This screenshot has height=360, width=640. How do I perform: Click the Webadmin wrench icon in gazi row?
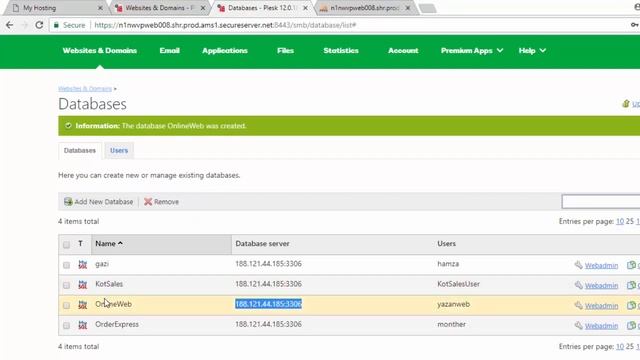pyautogui.click(x=578, y=265)
